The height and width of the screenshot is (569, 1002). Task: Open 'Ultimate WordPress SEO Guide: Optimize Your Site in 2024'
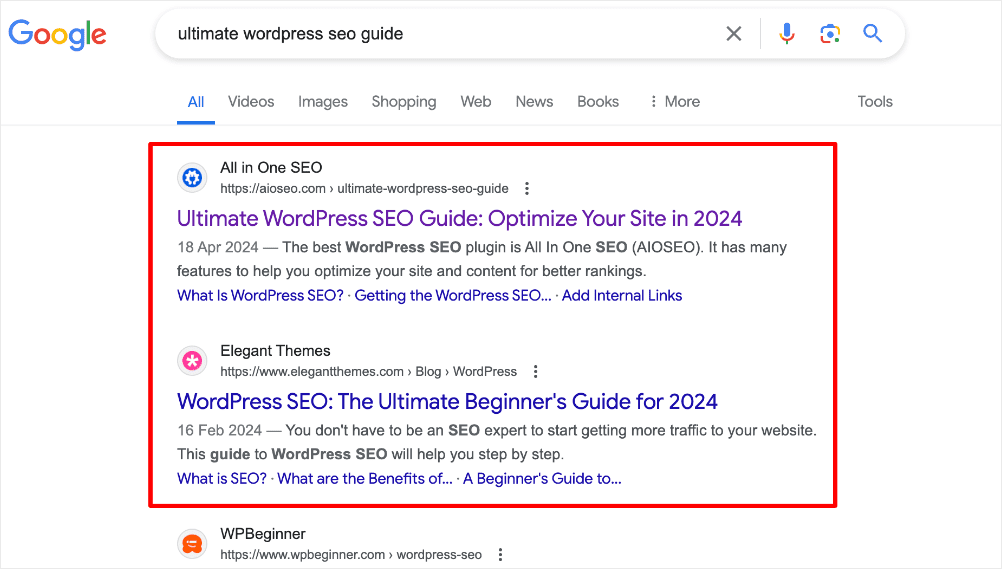point(459,219)
